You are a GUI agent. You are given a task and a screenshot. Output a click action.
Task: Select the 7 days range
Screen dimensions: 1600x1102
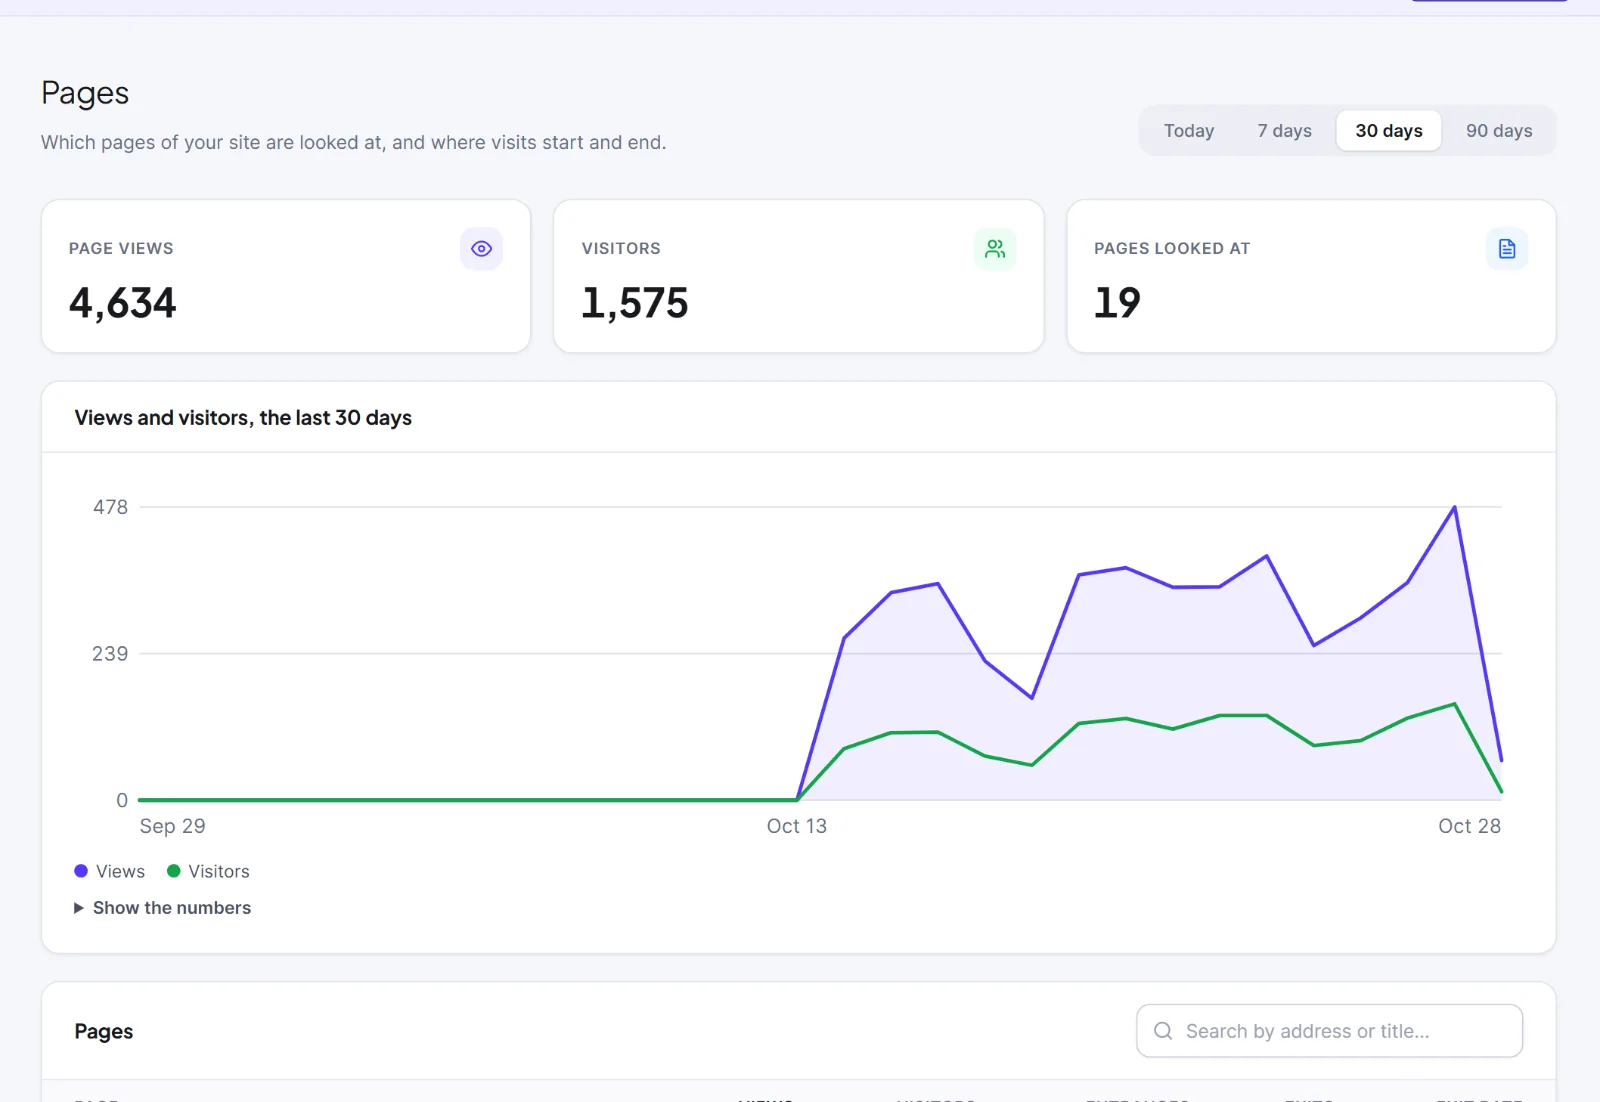pyautogui.click(x=1285, y=131)
